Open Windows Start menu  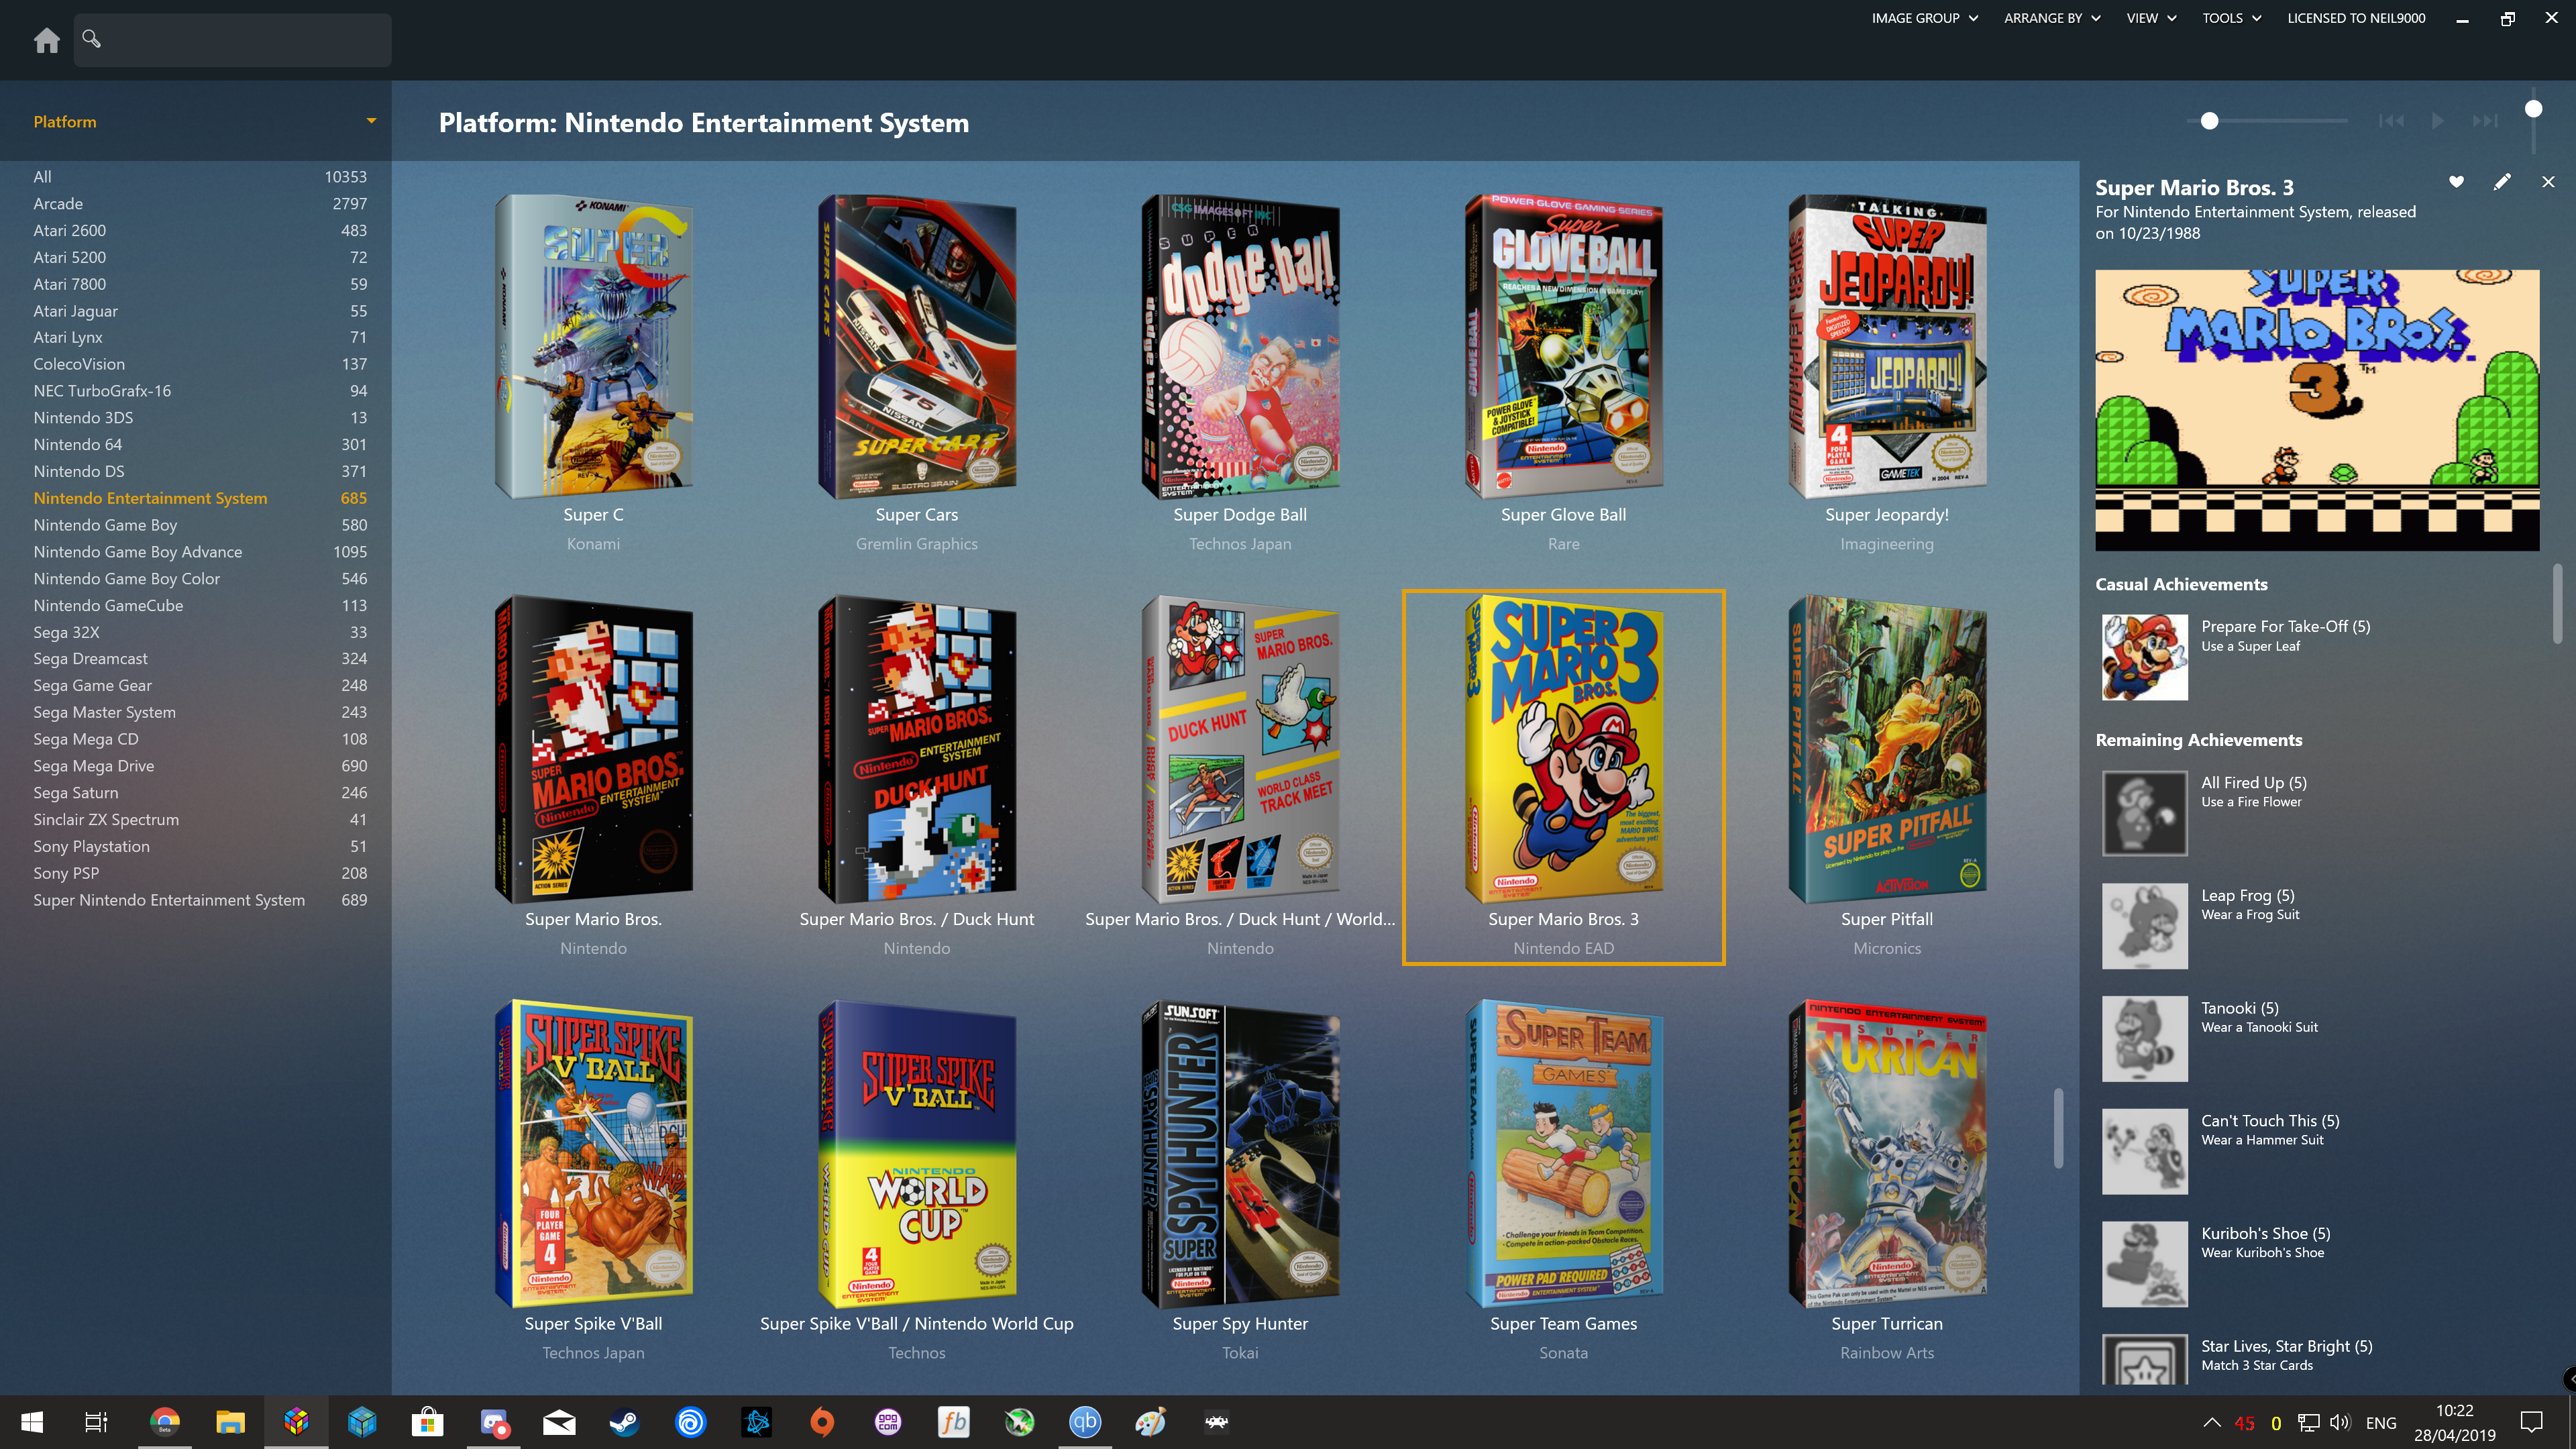[x=32, y=1421]
